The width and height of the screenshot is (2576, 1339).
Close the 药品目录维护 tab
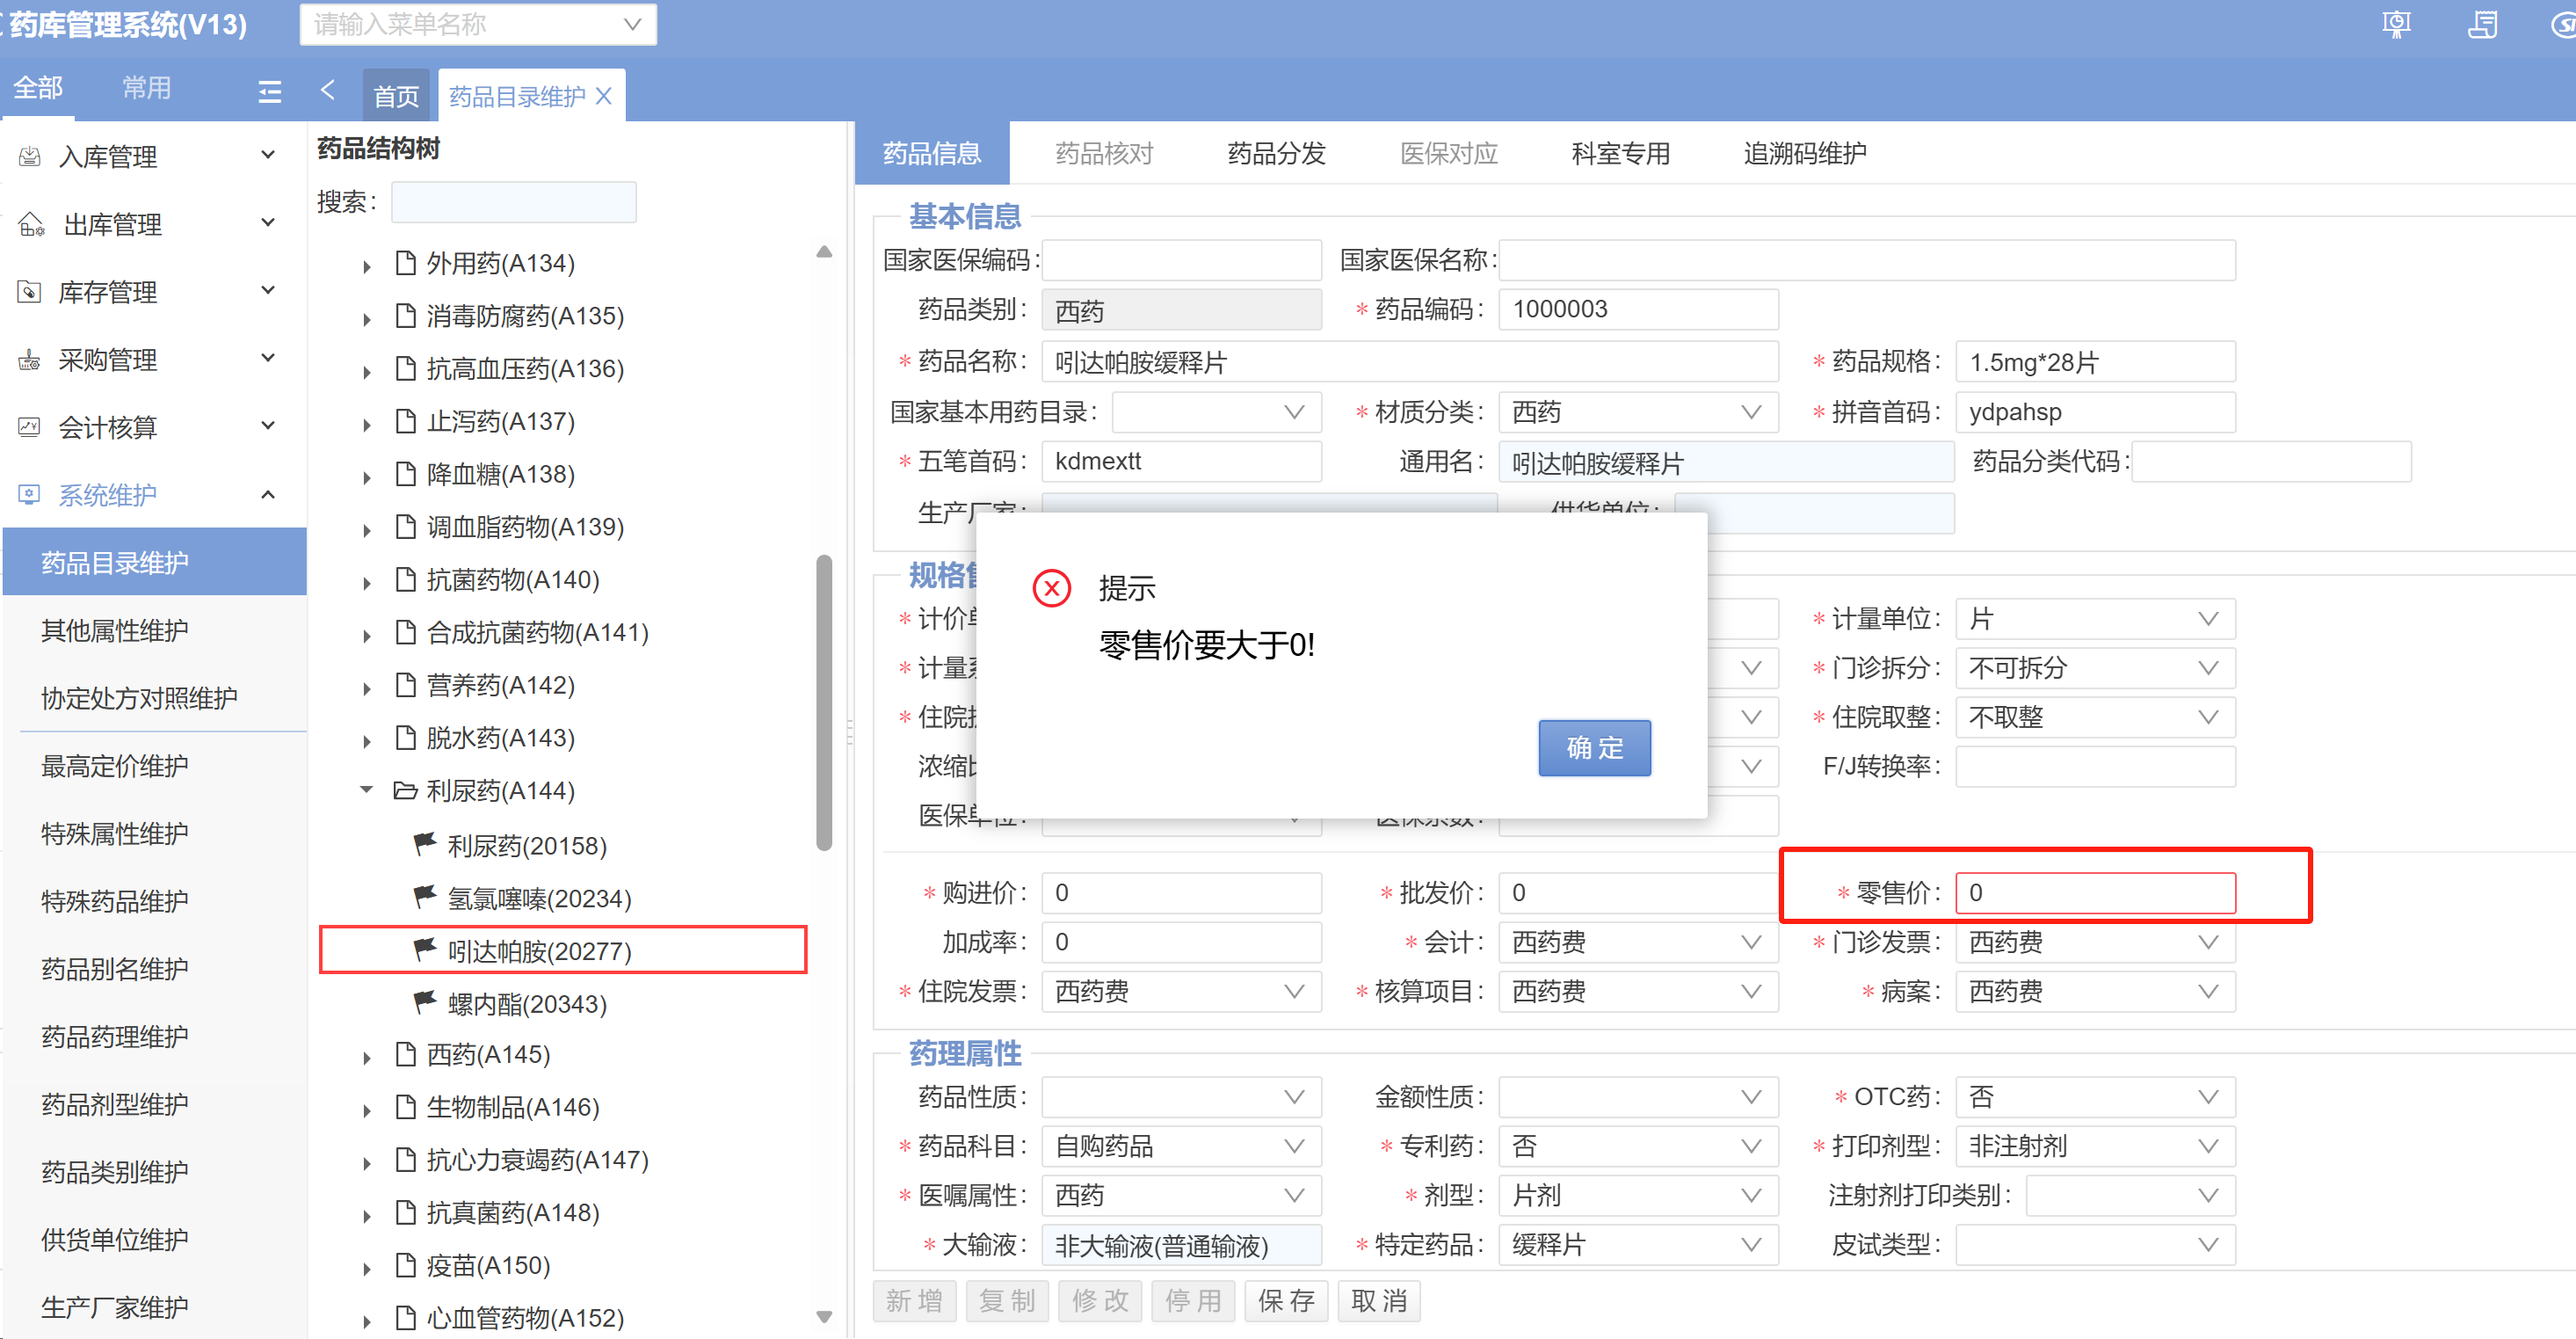604,96
